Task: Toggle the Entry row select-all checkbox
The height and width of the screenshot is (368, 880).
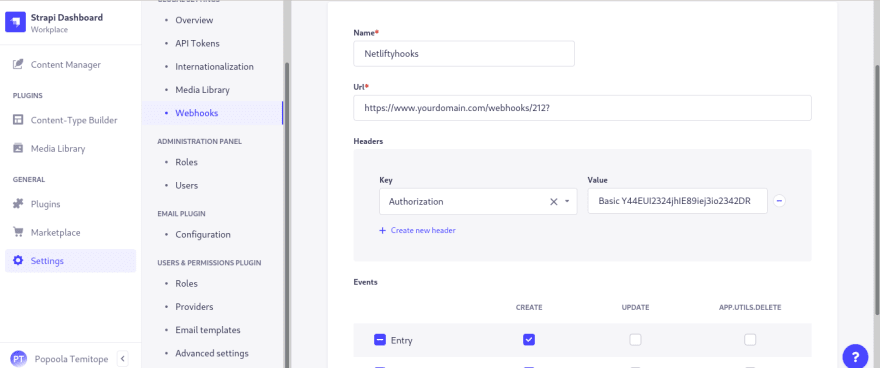Action: pos(379,340)
